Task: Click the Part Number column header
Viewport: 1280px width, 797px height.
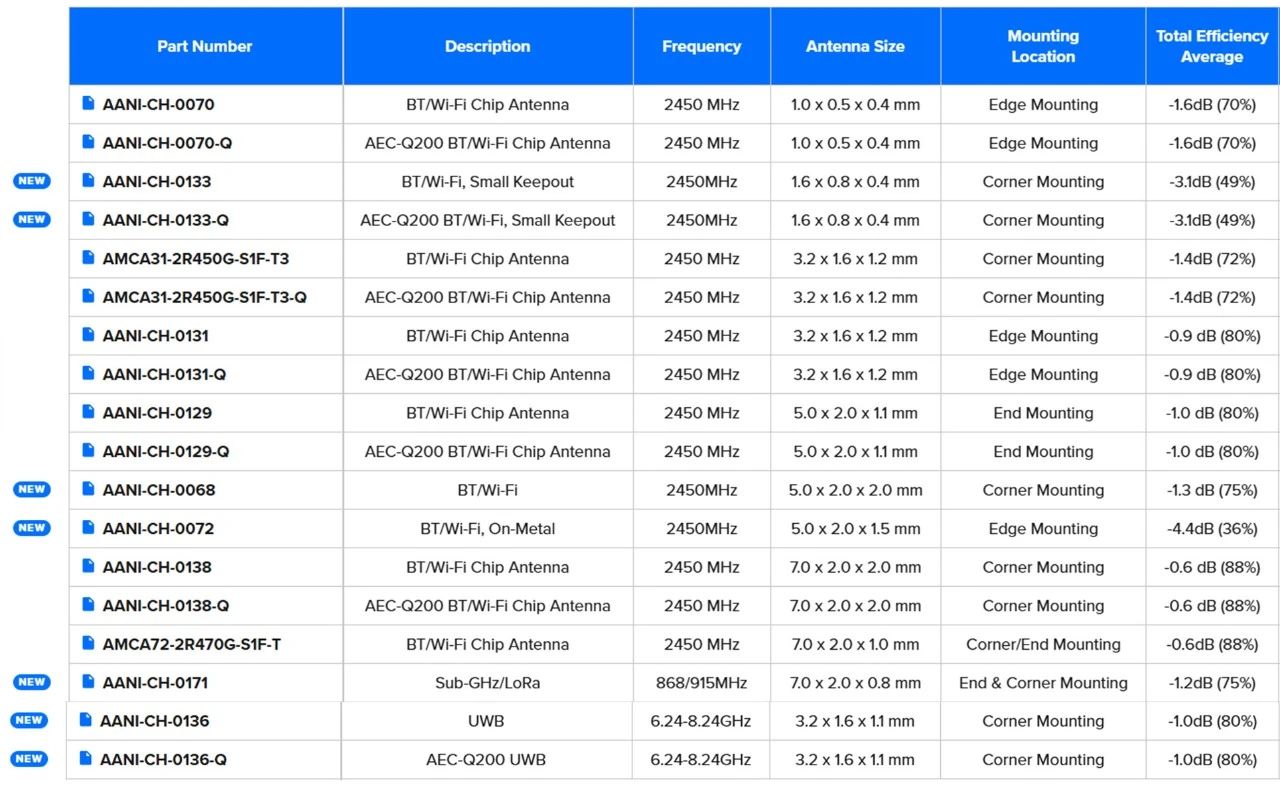Action: [205, 46]
